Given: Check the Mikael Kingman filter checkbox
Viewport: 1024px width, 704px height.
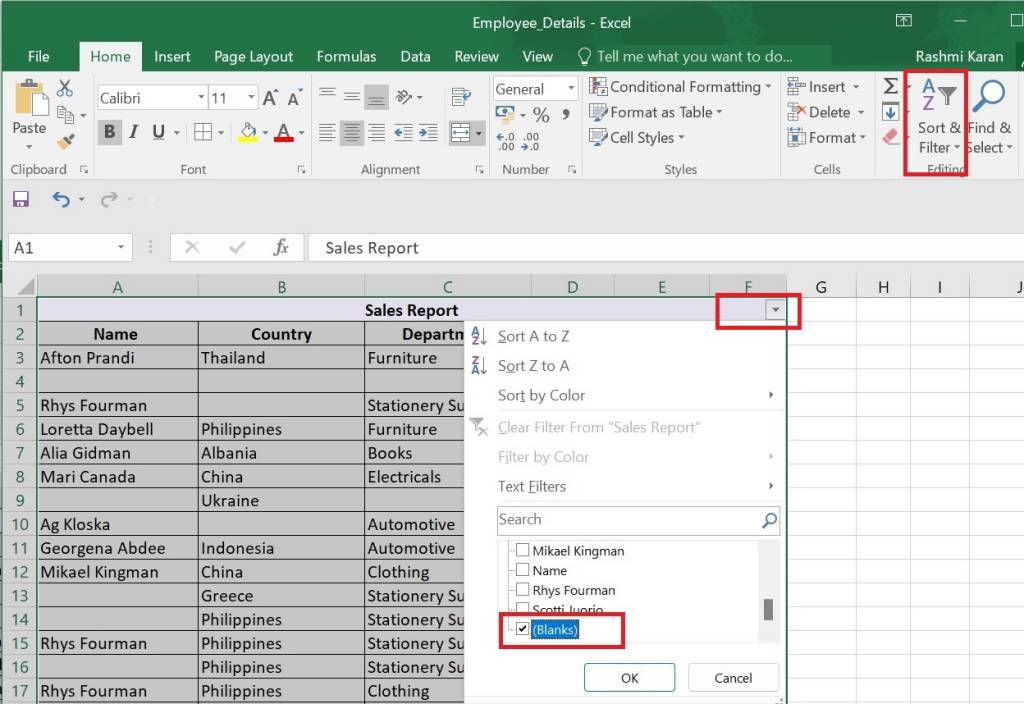Looking at the screenshot, I should 522,551.
